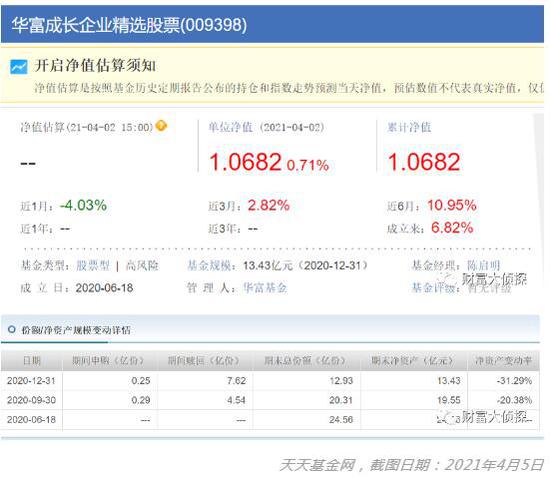The height and width of the screenshot is (479, 550).
Task: Click the 净值估算 (21-04-02 15:00) label
Action: 87,127
